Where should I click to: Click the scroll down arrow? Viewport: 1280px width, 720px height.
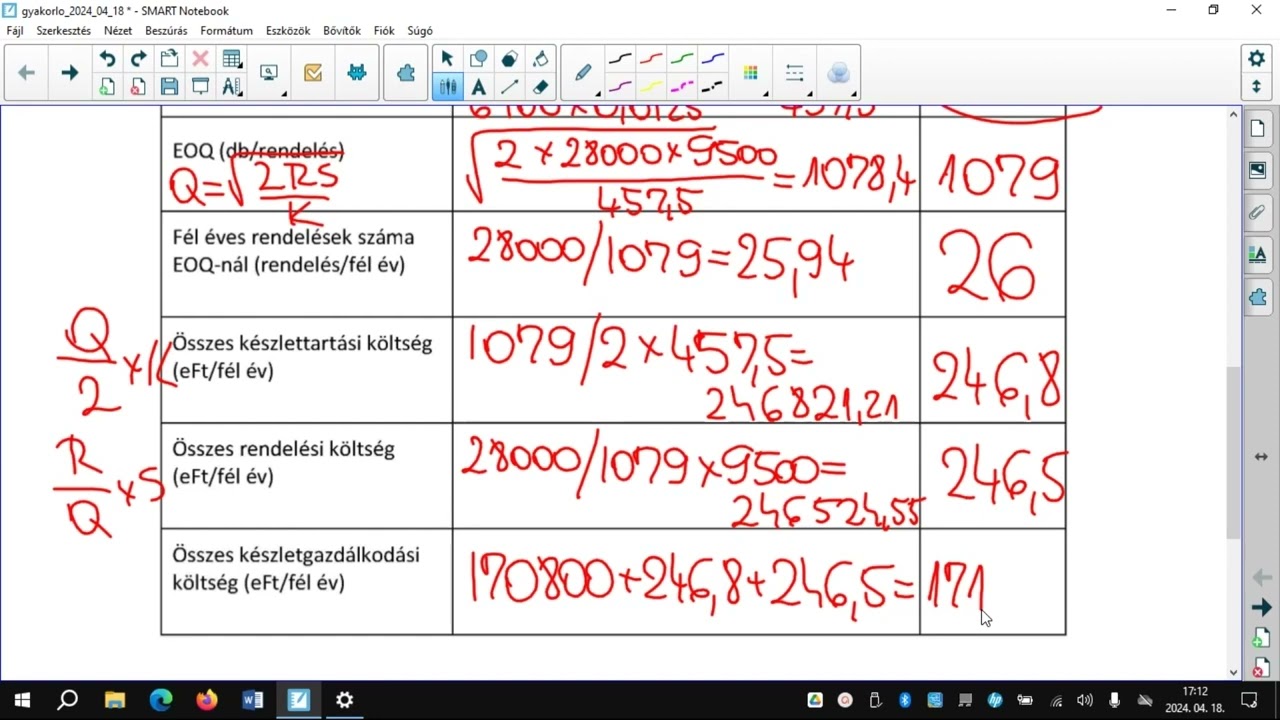[1233, 672]
